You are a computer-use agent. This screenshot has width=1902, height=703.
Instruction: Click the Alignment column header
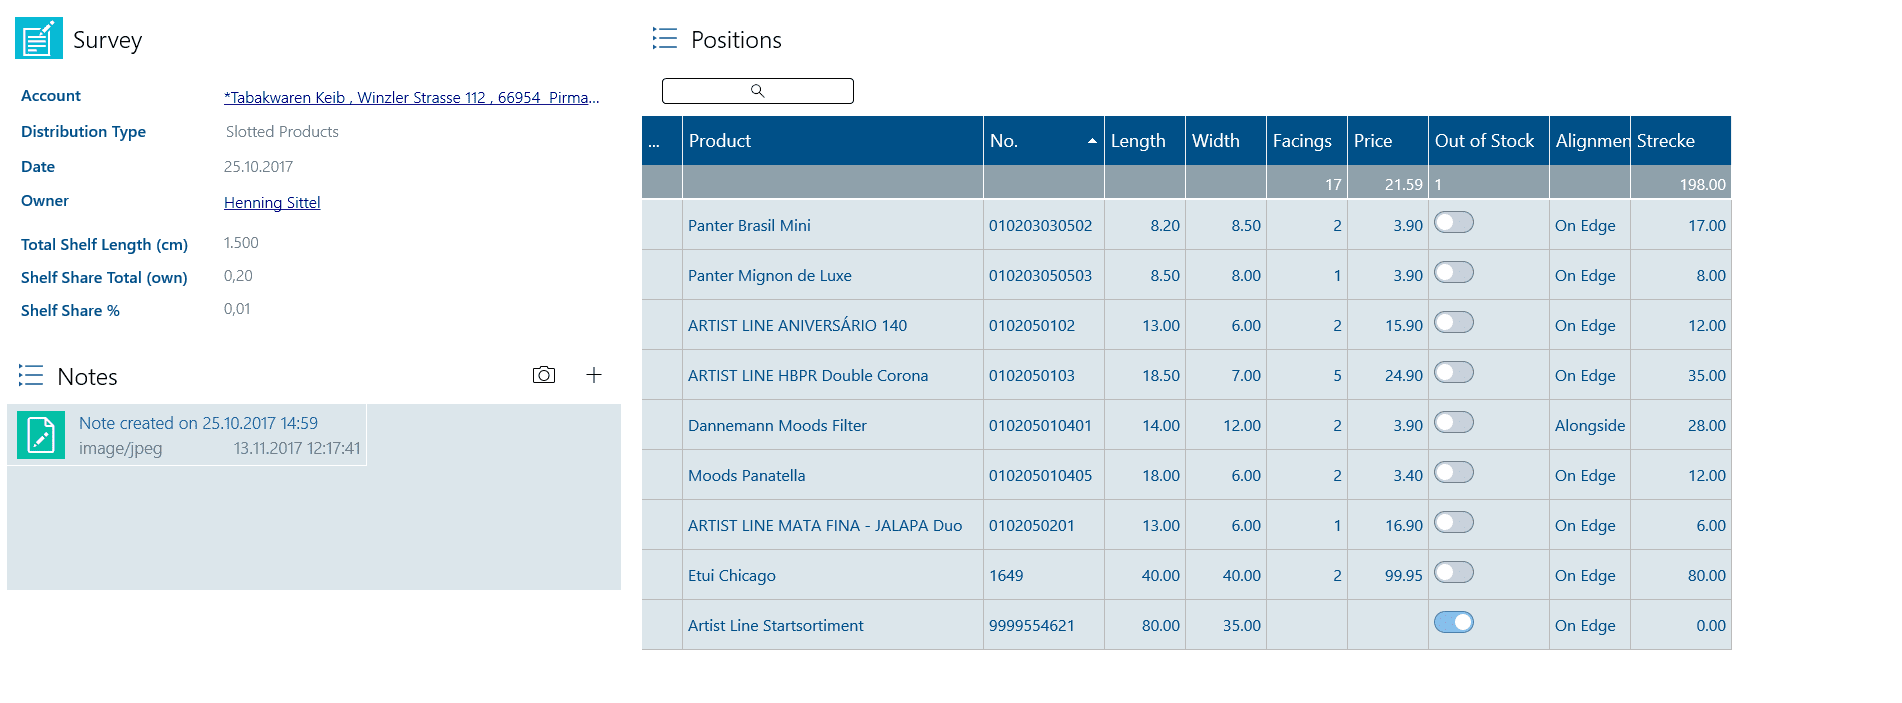[1590, 141]
